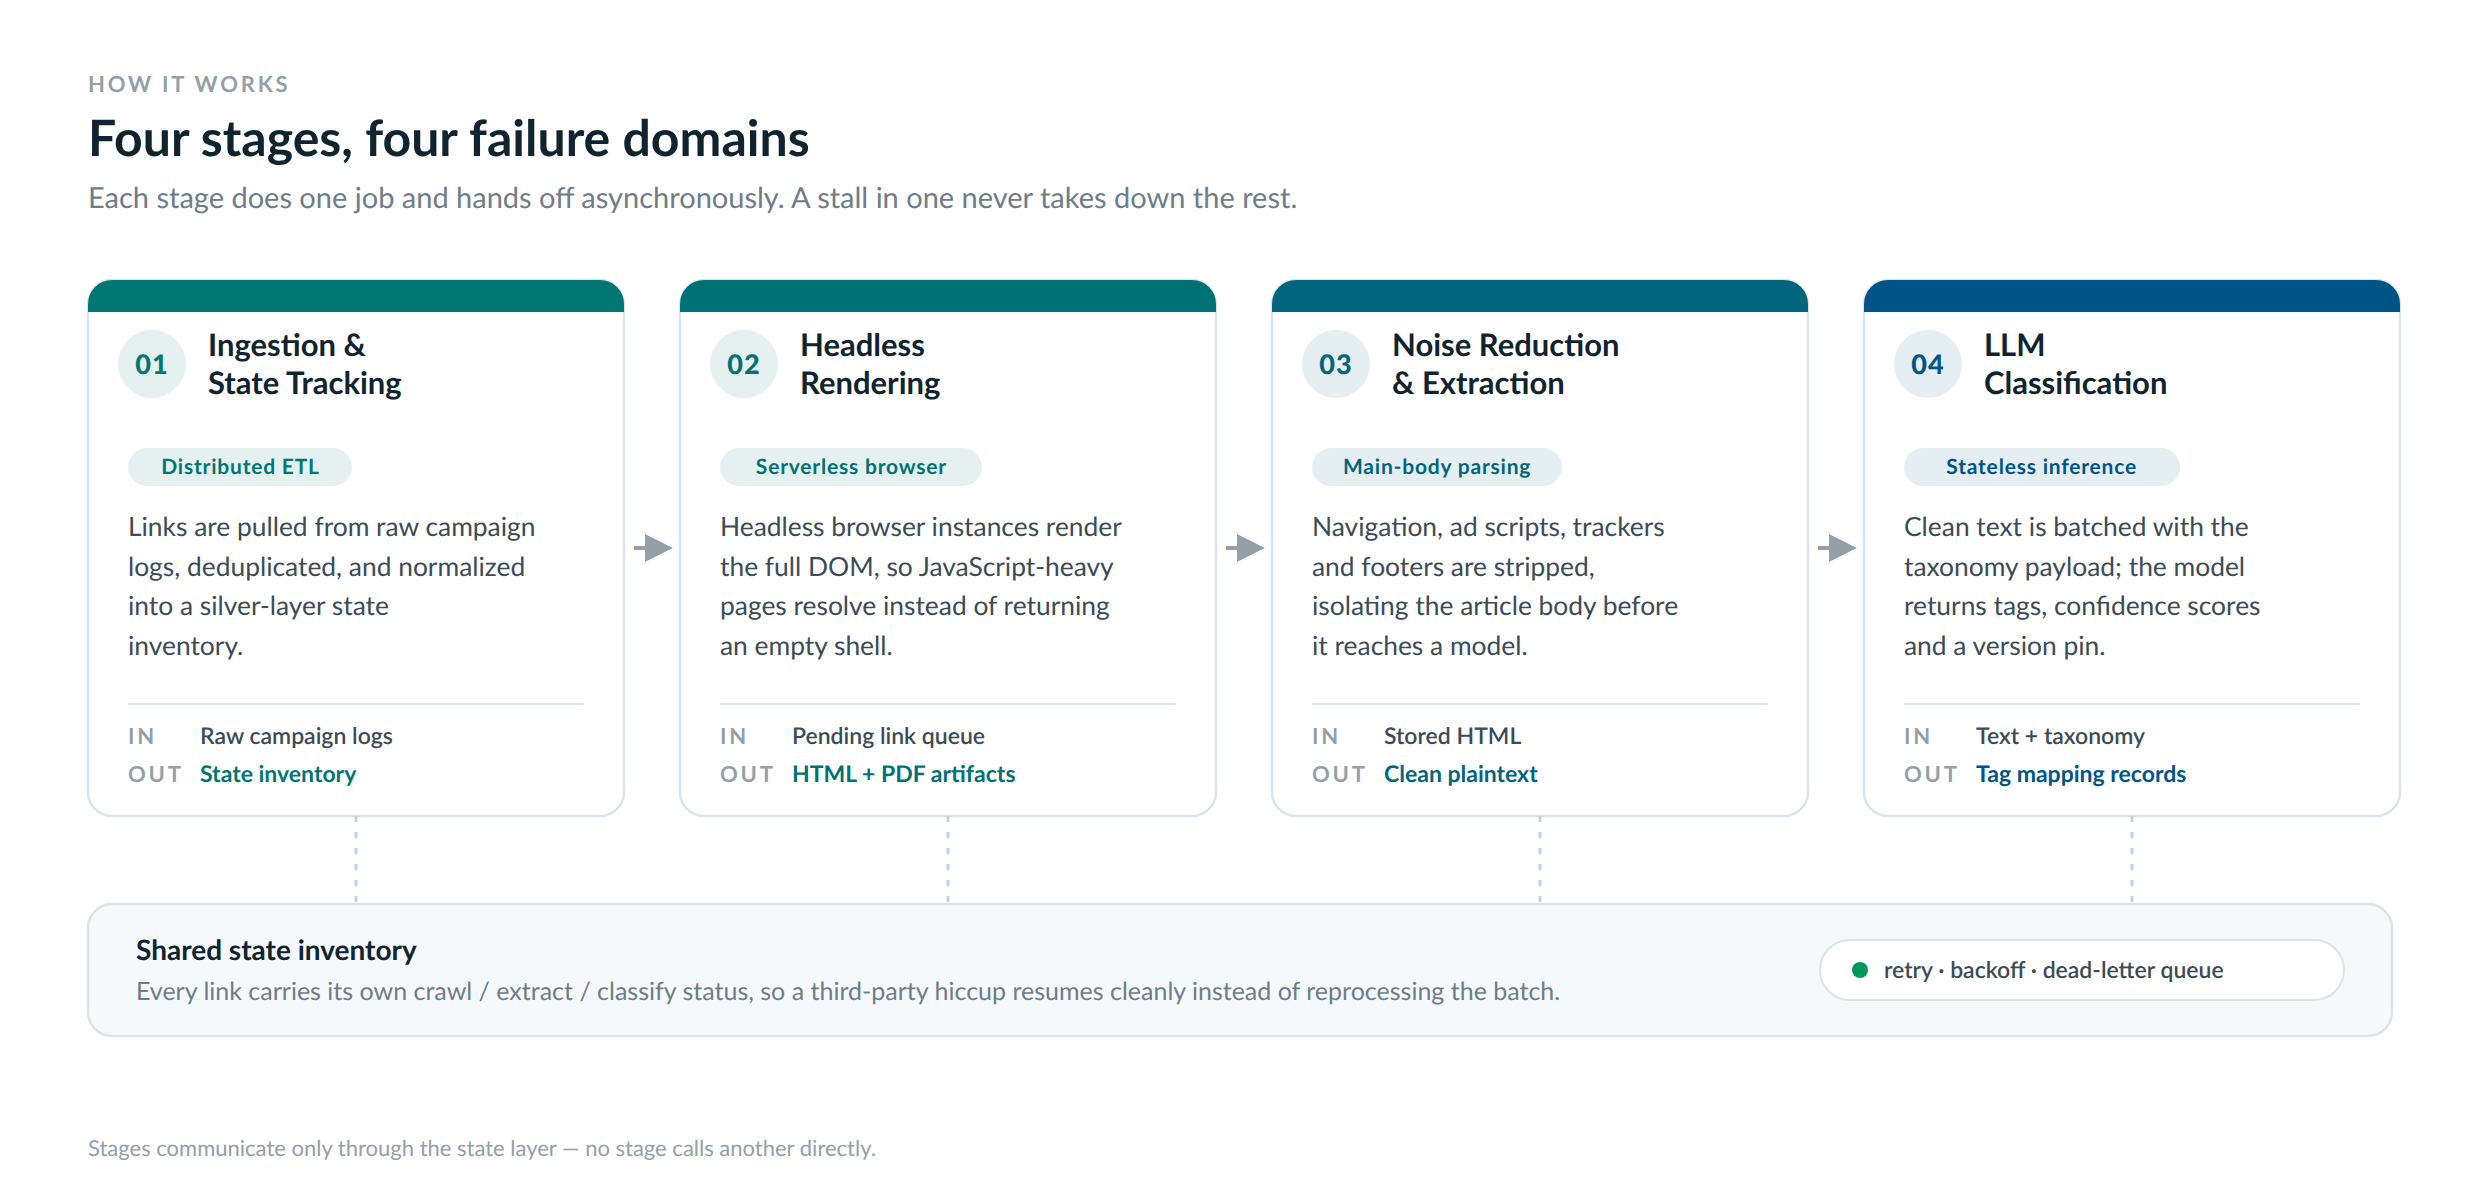Click the Shared state inventory heading

pyautogui.click(x=276, y=950)
